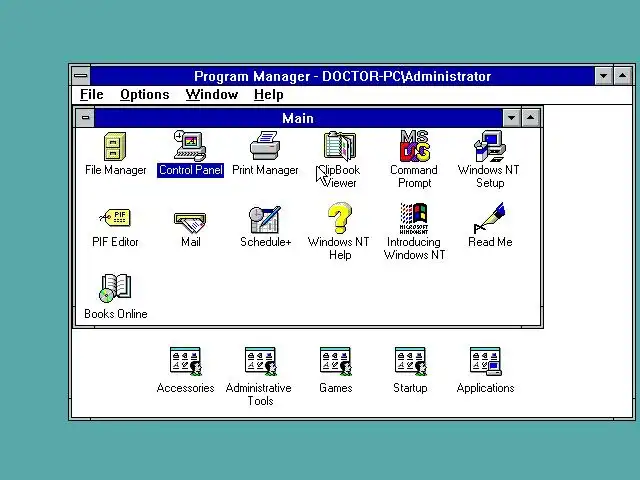Screen dimensions: 640x480
Task: Open the Help menu
Action: click(x=269, y=95)
